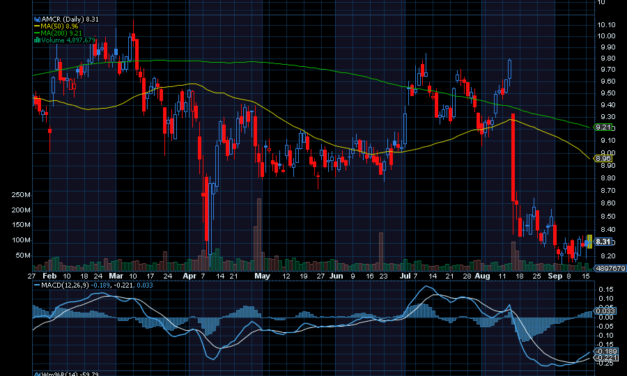This screenshot has width=627, height=376.
Task: Click the 28 date label in July
Action: [467, 276]
